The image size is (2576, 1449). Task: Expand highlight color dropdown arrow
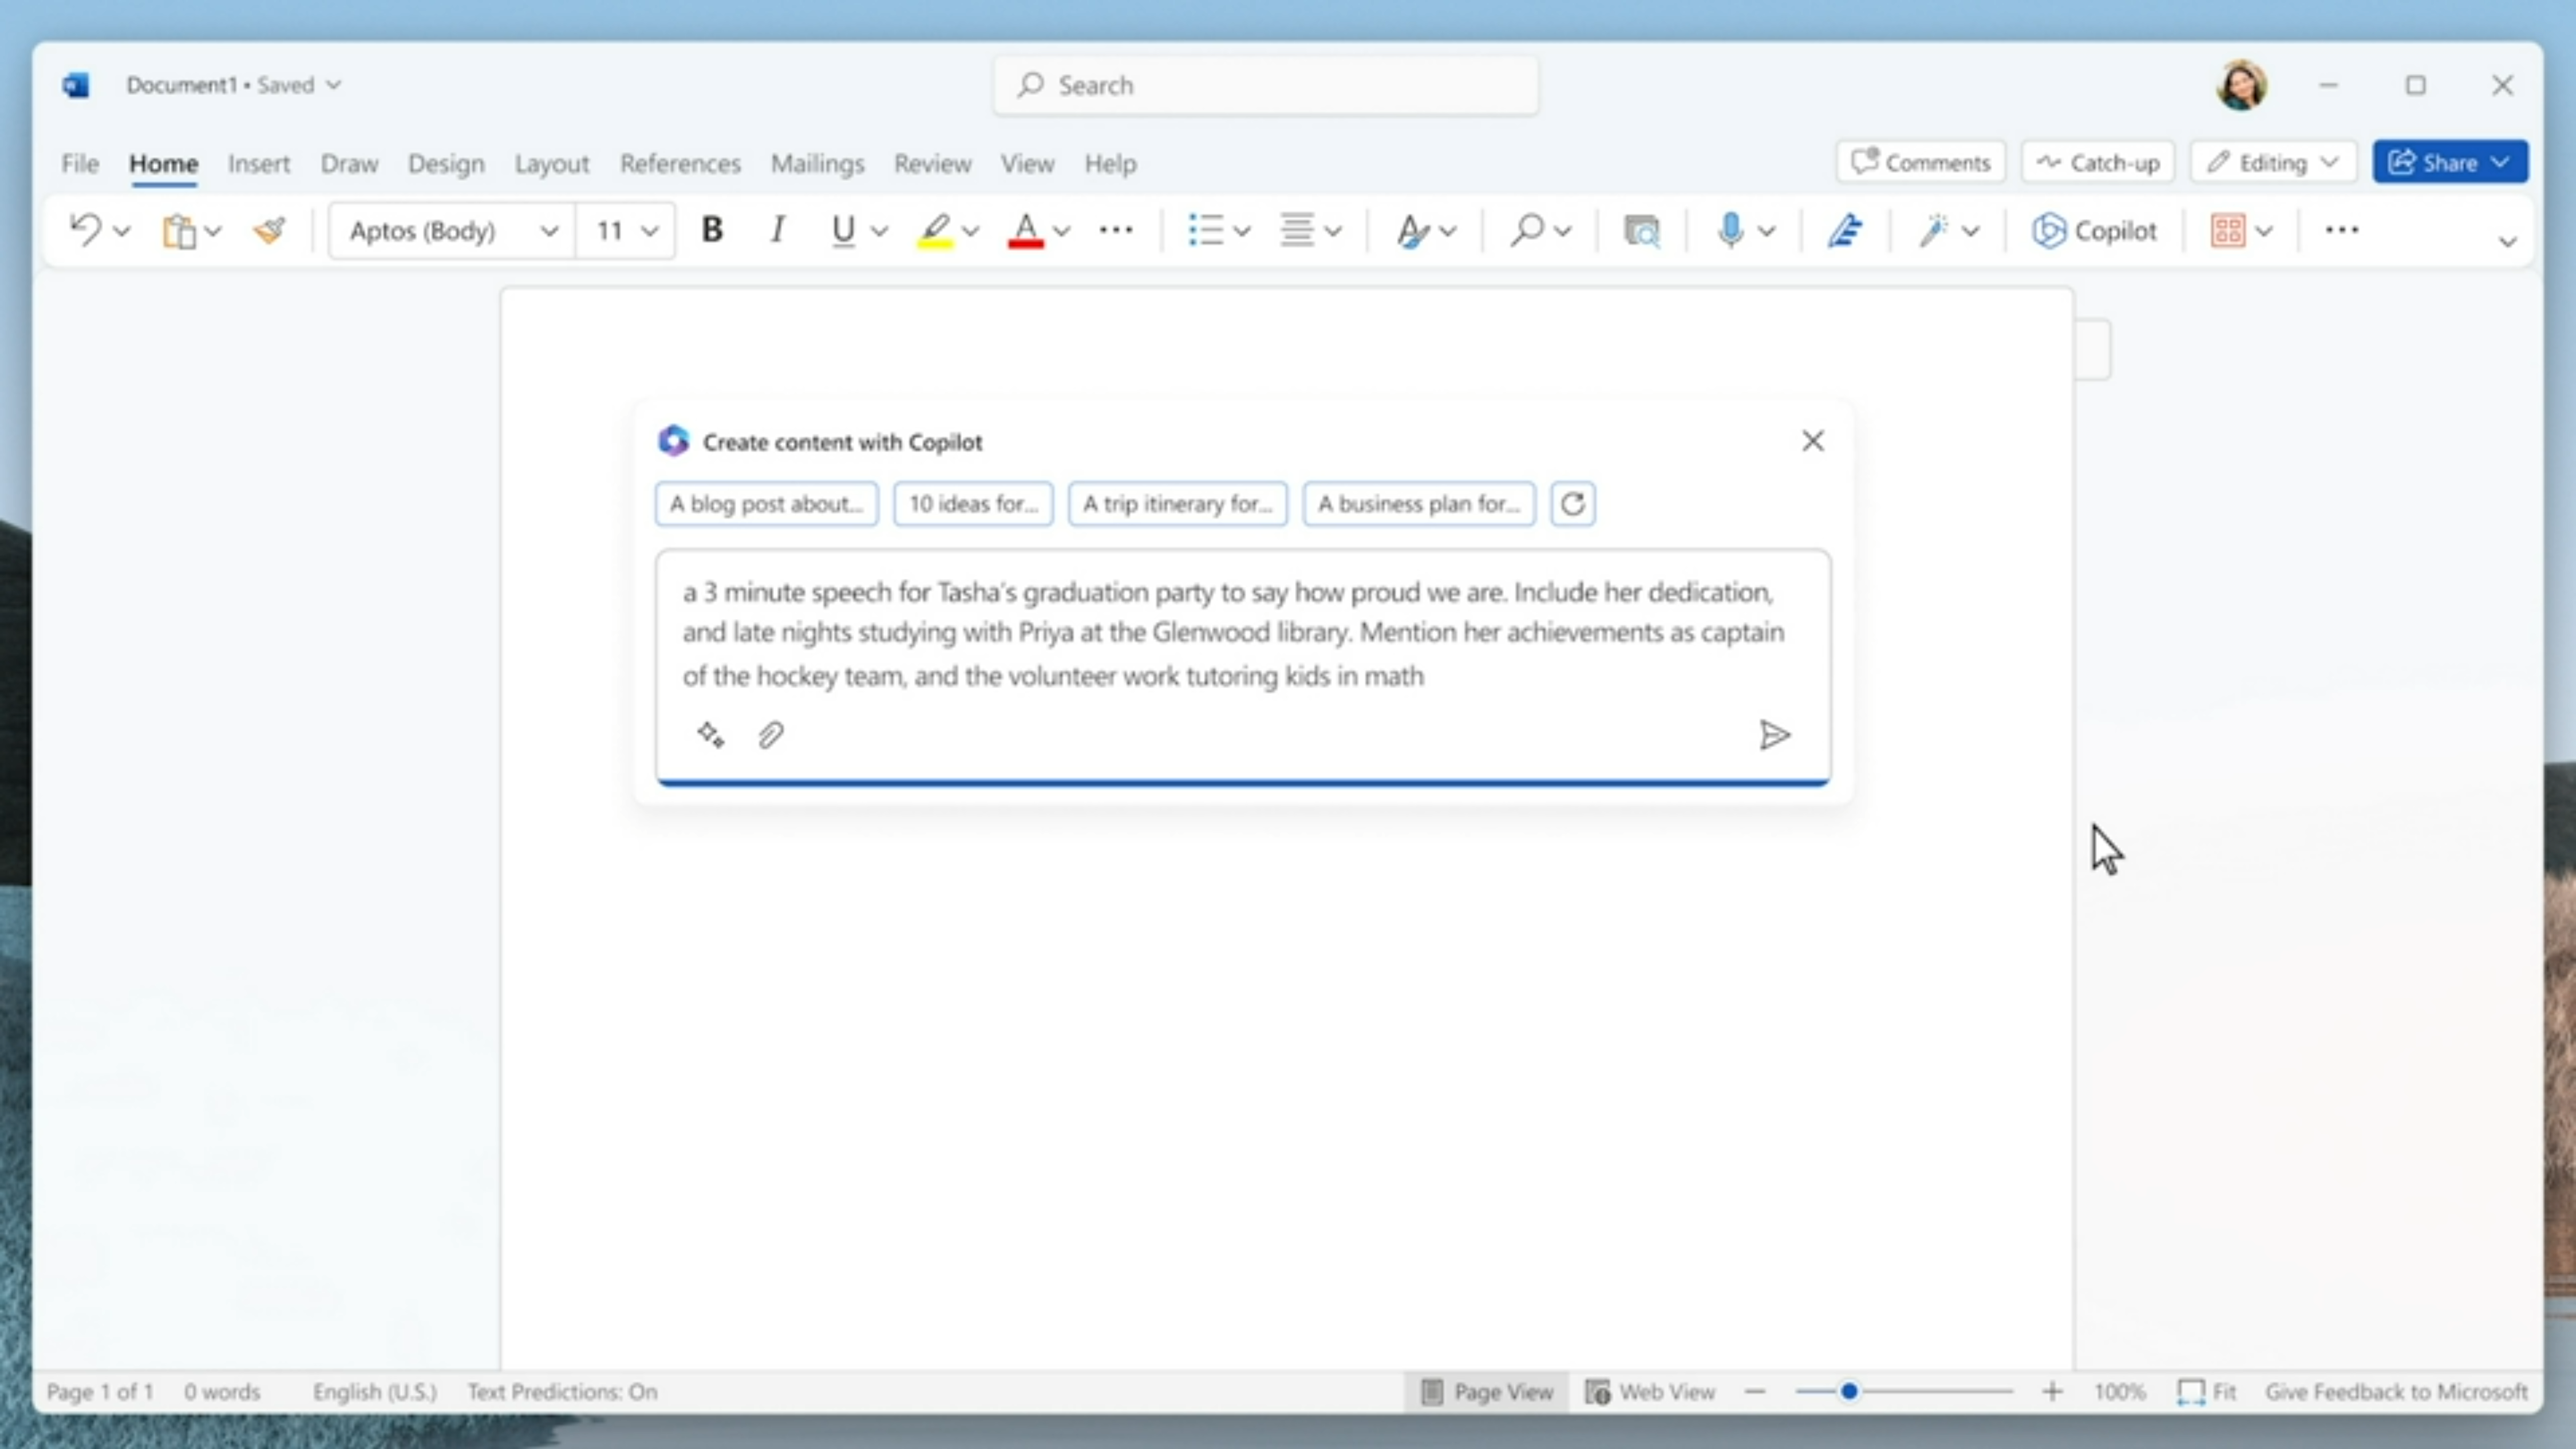970,232
